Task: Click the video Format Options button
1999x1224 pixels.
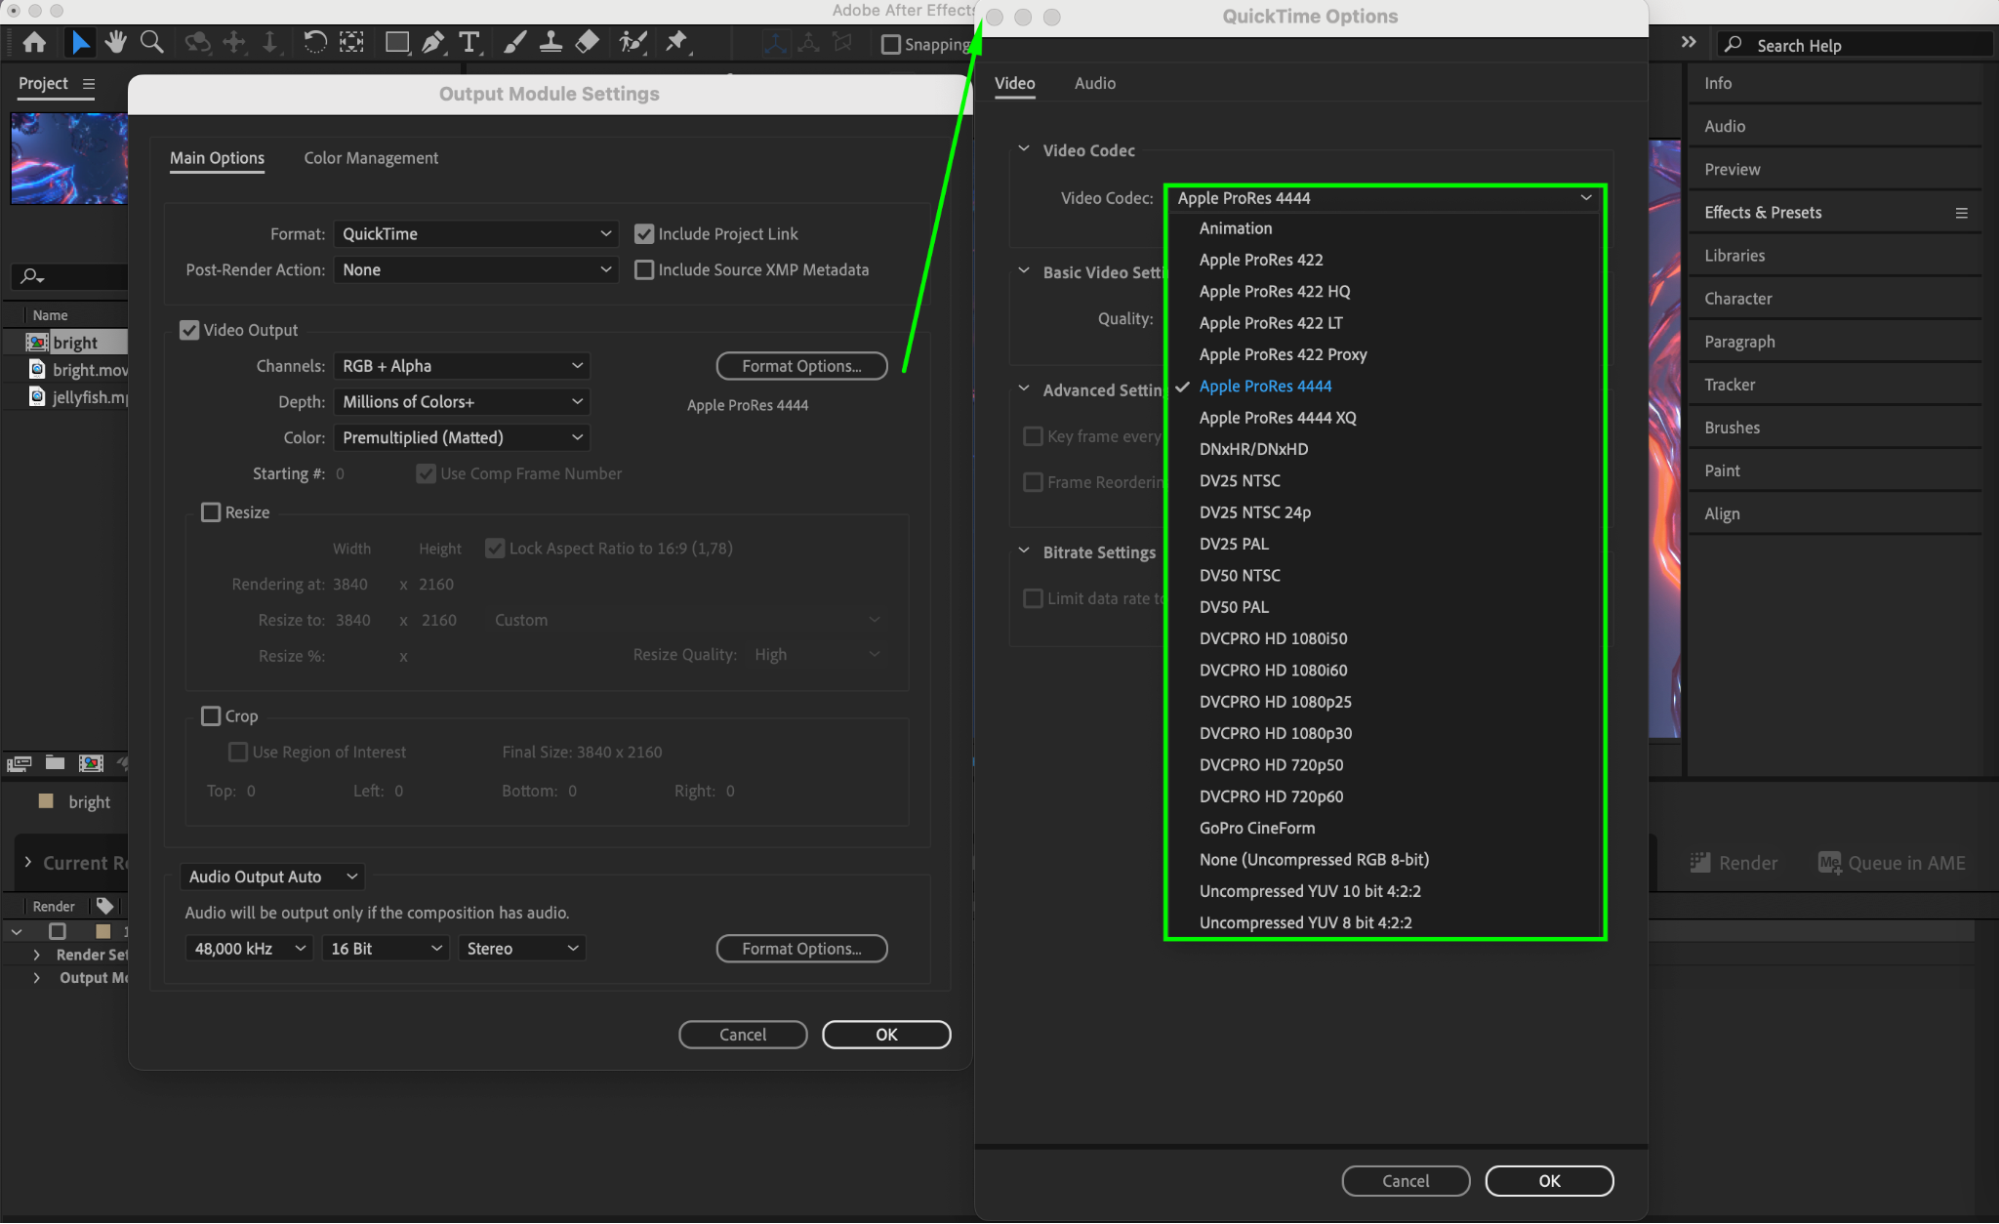Action: (801, 366)
